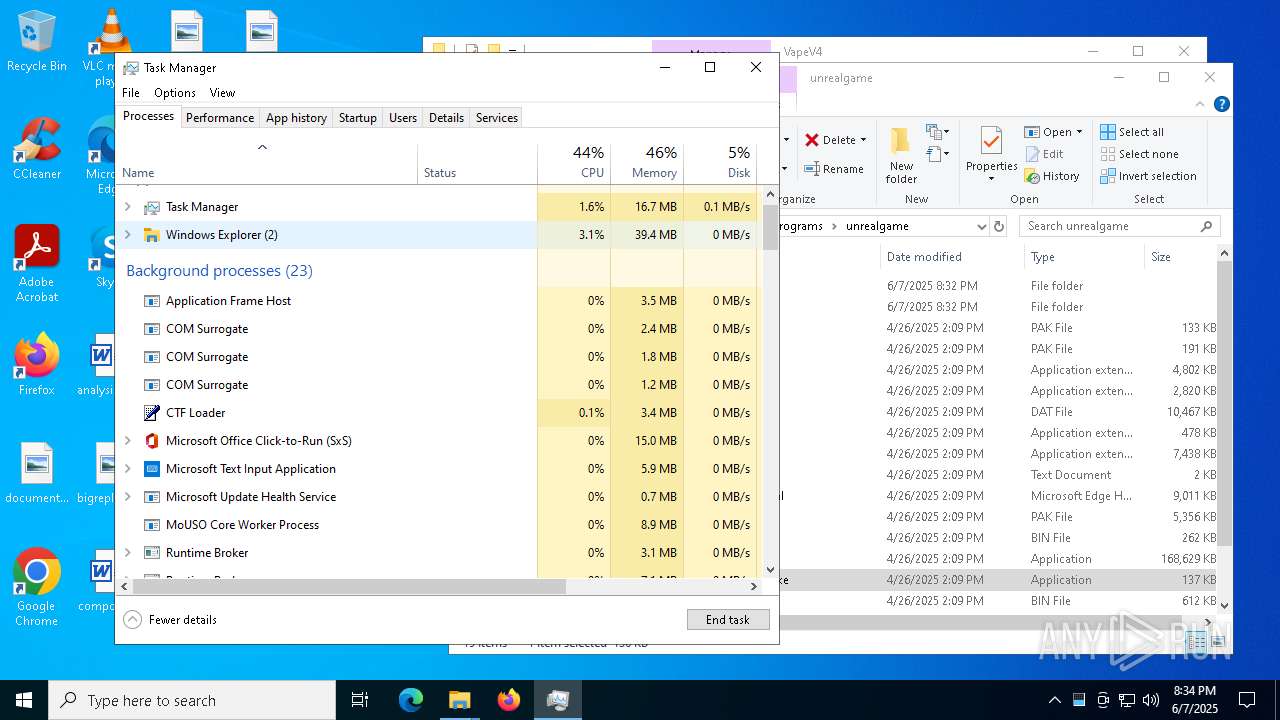Viewport: 1280px width, 720px height.
Task: Open the Windows Start menu
Action: pos(24,700)
